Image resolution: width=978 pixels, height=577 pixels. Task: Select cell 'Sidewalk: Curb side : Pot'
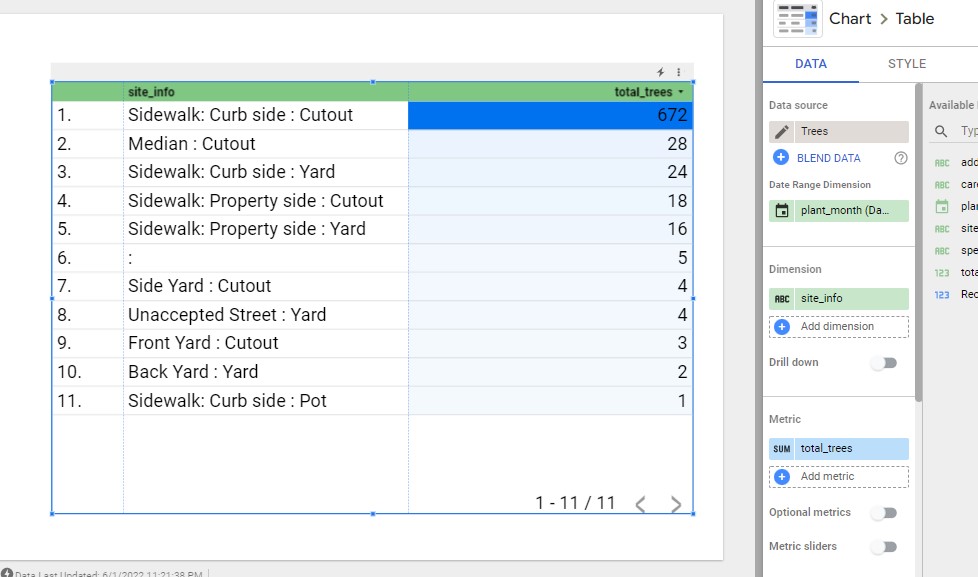pyautogui.click(x=266, y=400)
